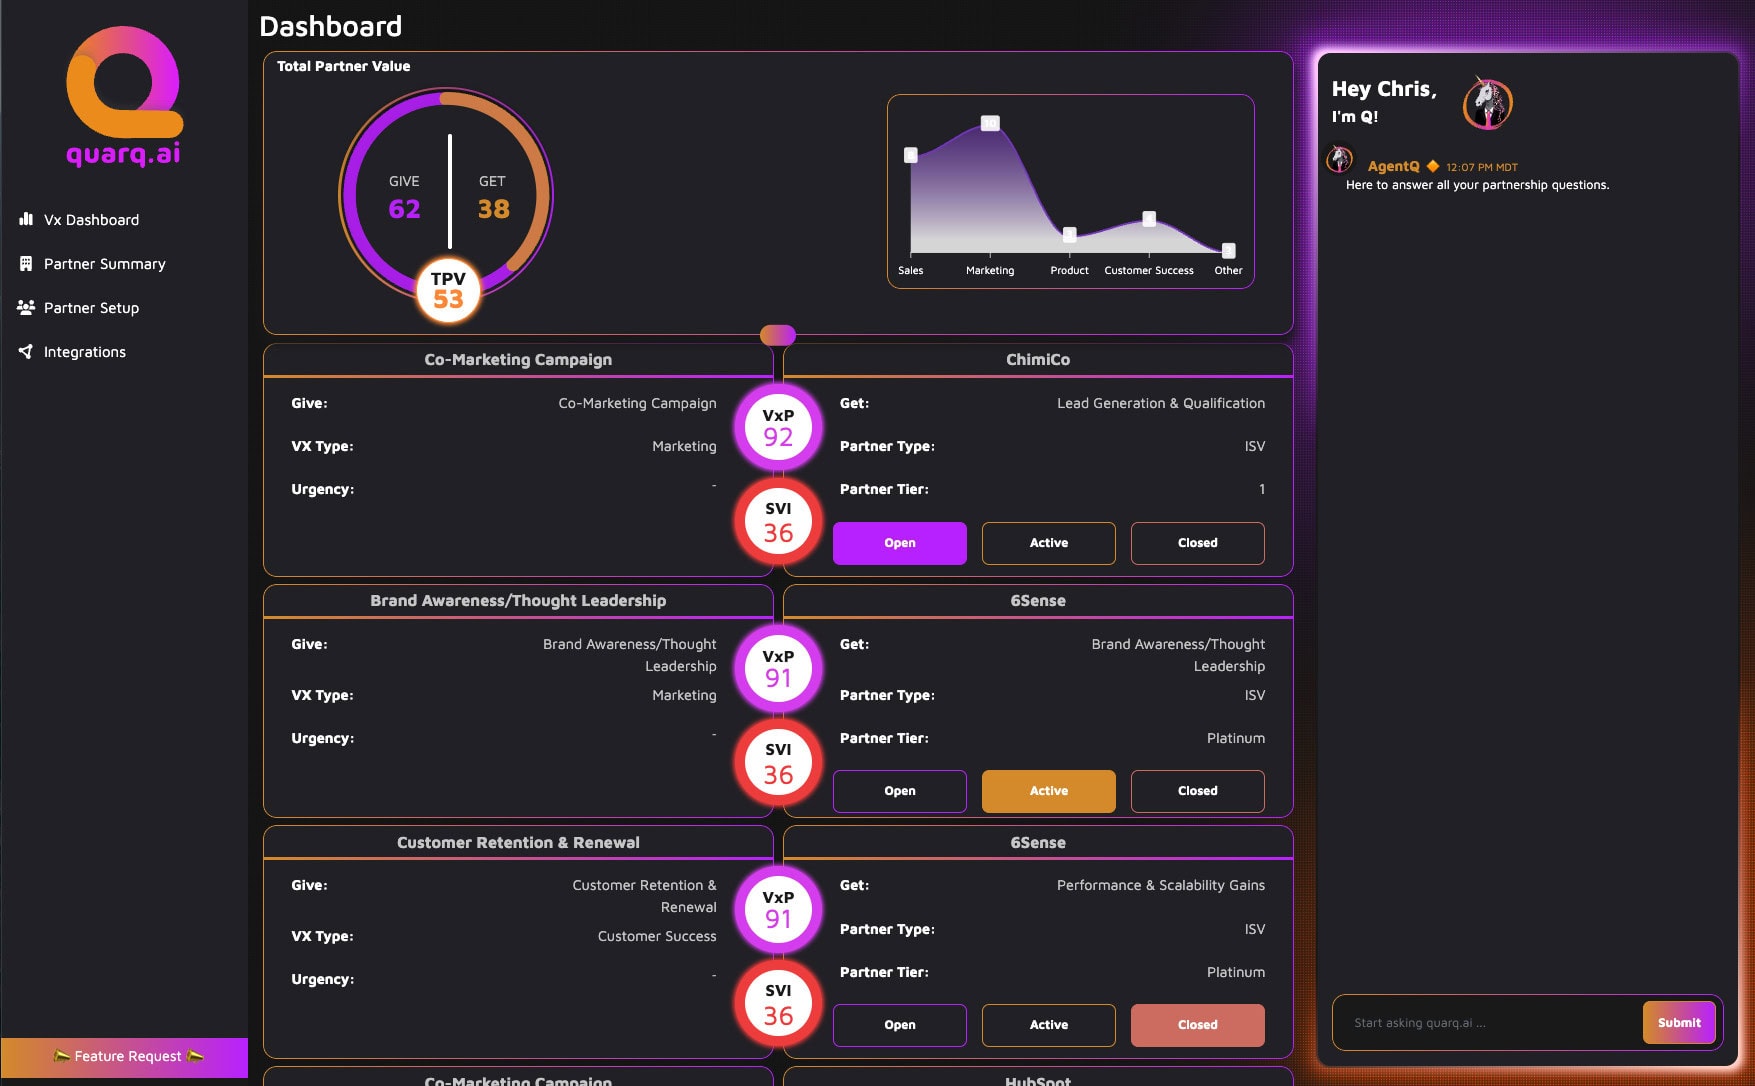1755x1086 pixels.
Task: Click the quarq.ai logo
Action: pos(124,96)
